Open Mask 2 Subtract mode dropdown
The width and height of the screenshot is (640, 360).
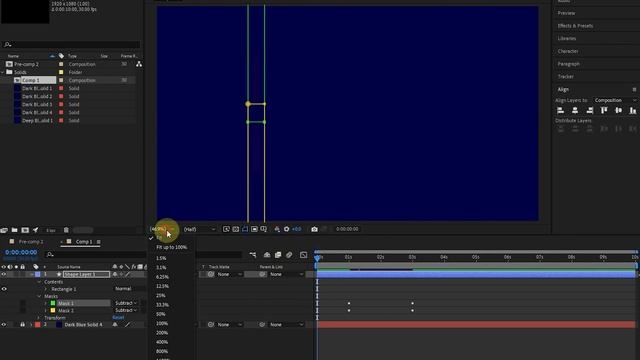coord(126,311)
